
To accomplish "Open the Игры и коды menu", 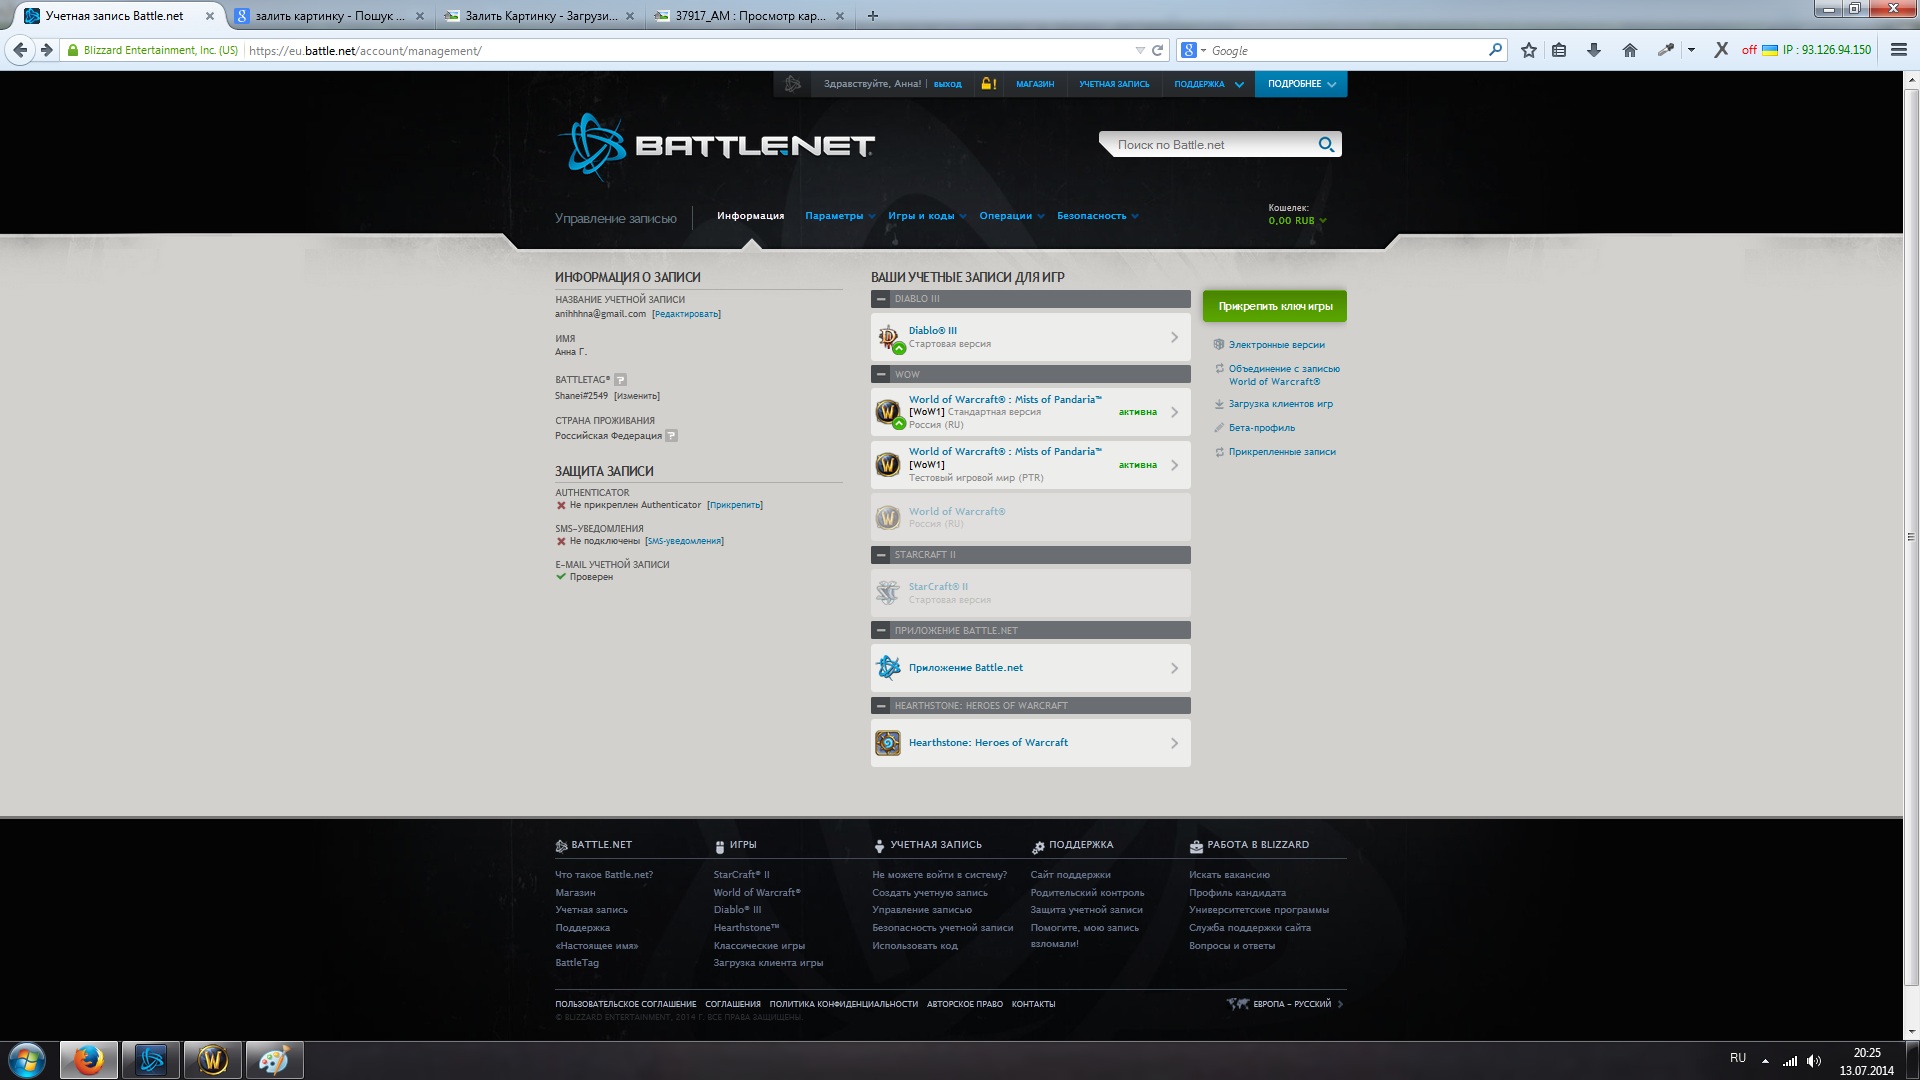I will [x=926, y=216].
